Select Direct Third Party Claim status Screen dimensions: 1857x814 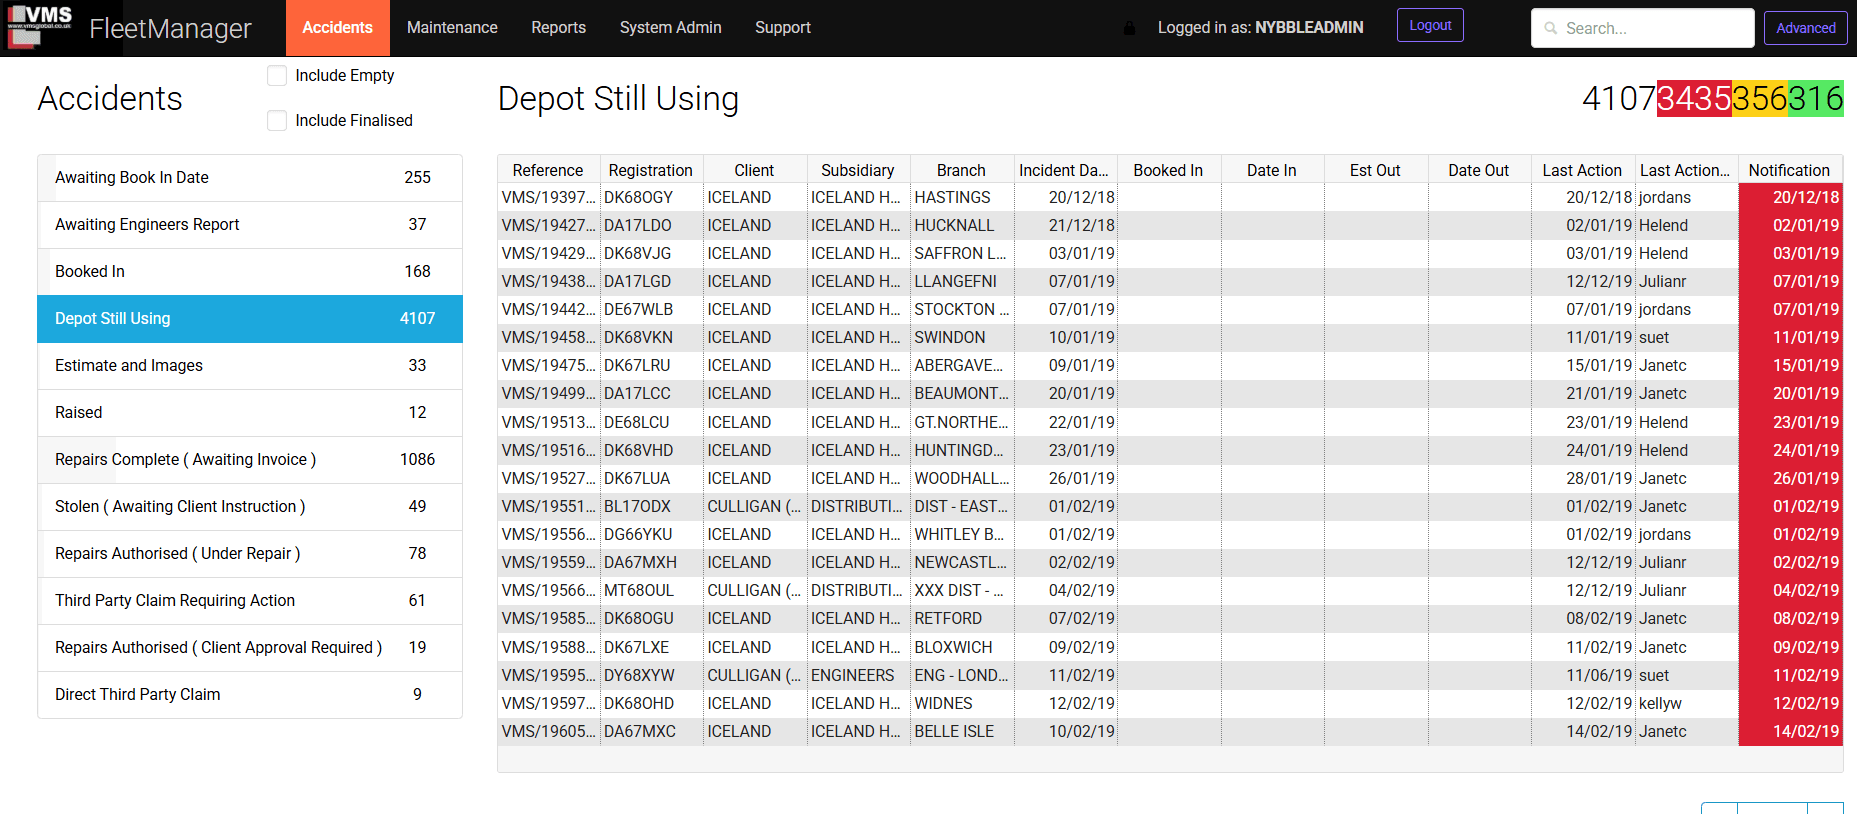pyautogui.click(x=250, y=695)
